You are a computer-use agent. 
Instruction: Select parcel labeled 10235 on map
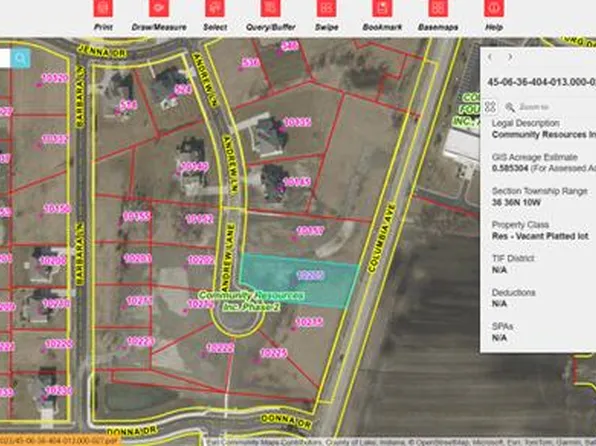[309, 322]
